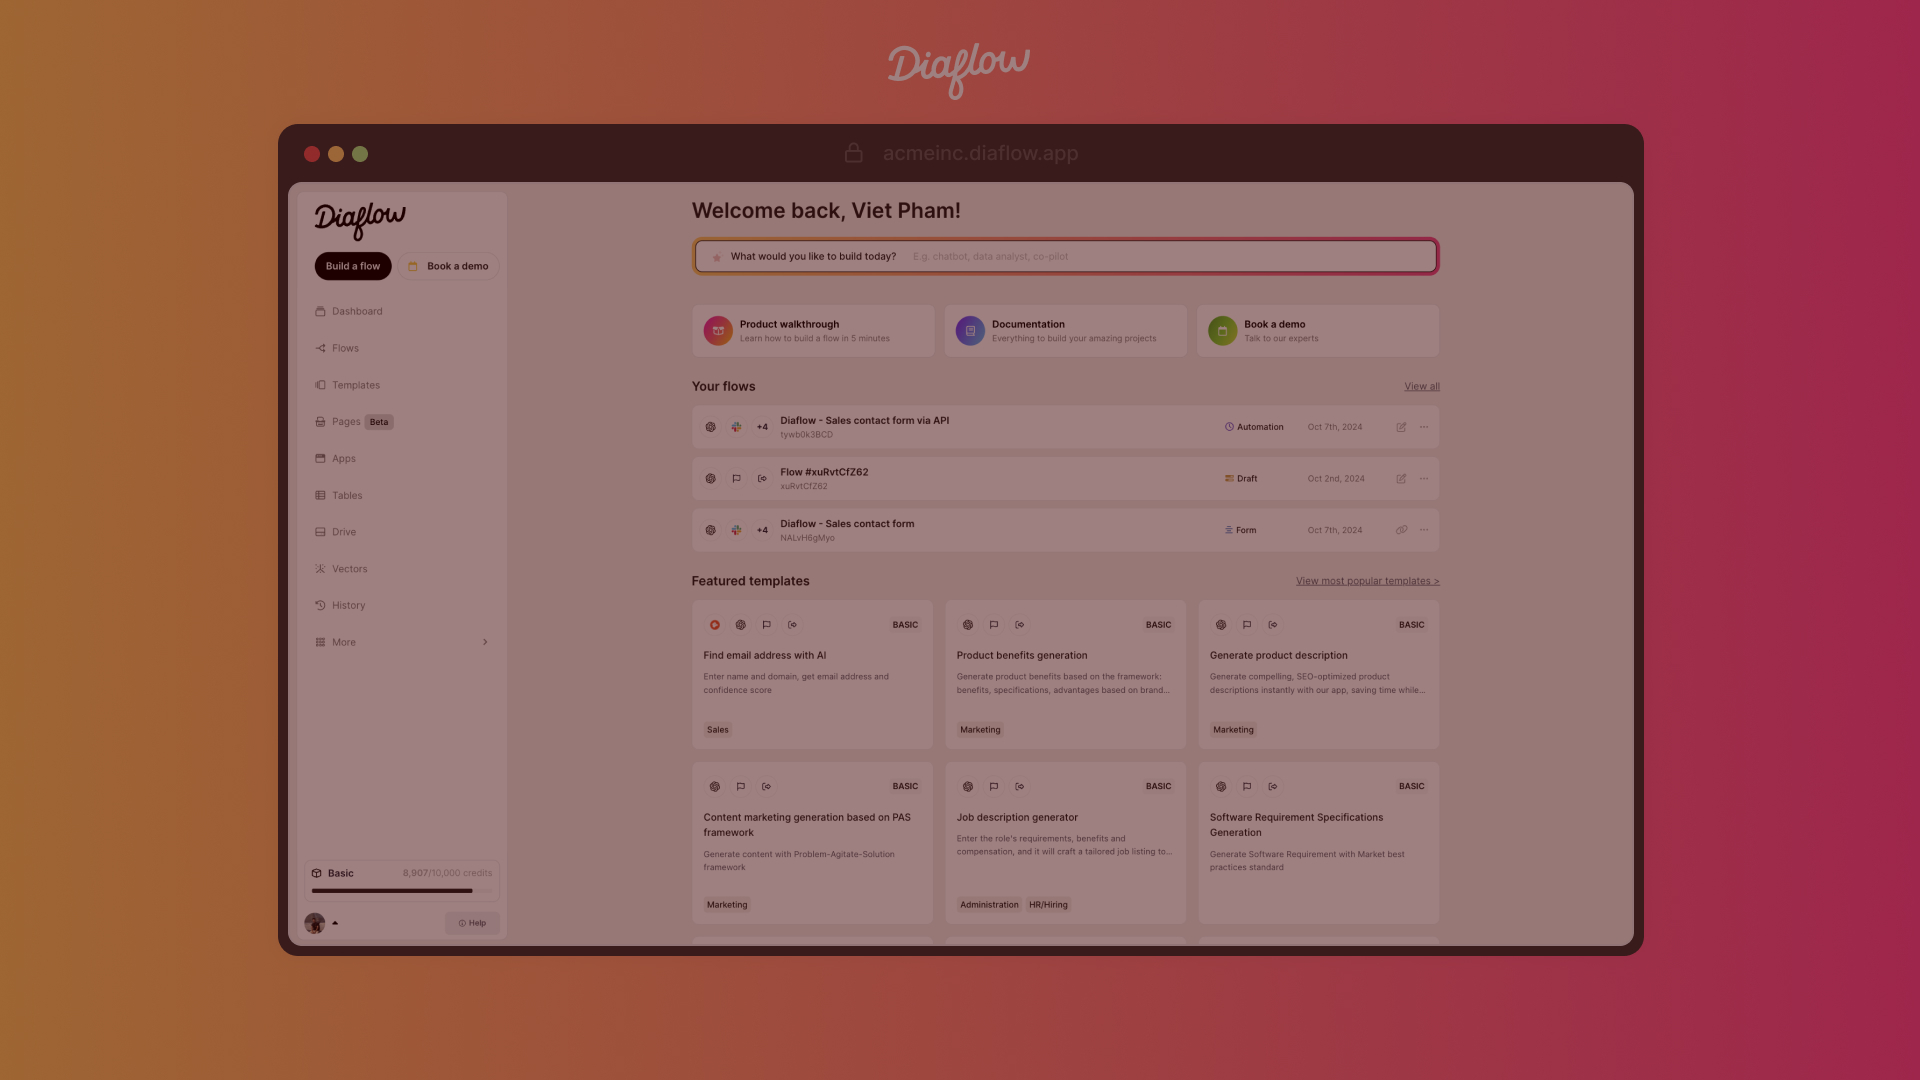Open History using the clock icon
Screen dimensions: 1920x1080
coord(320,605)
